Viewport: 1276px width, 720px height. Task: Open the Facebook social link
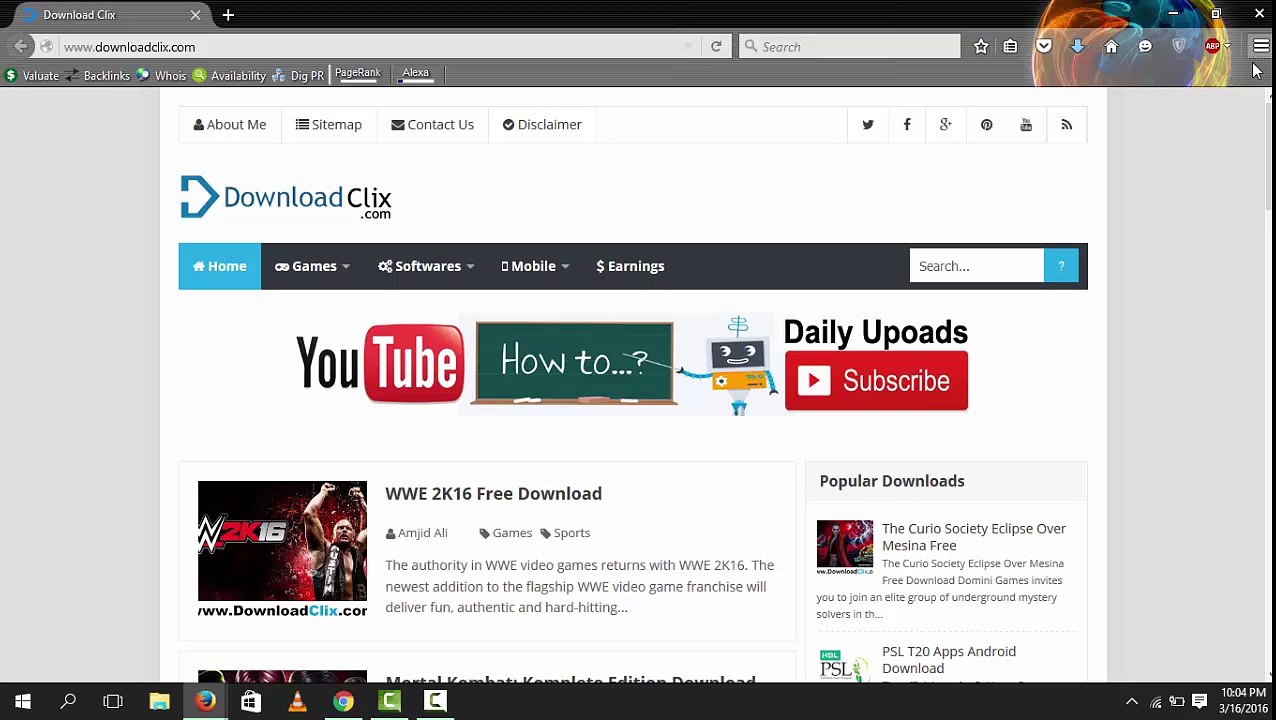click(907, 125)
